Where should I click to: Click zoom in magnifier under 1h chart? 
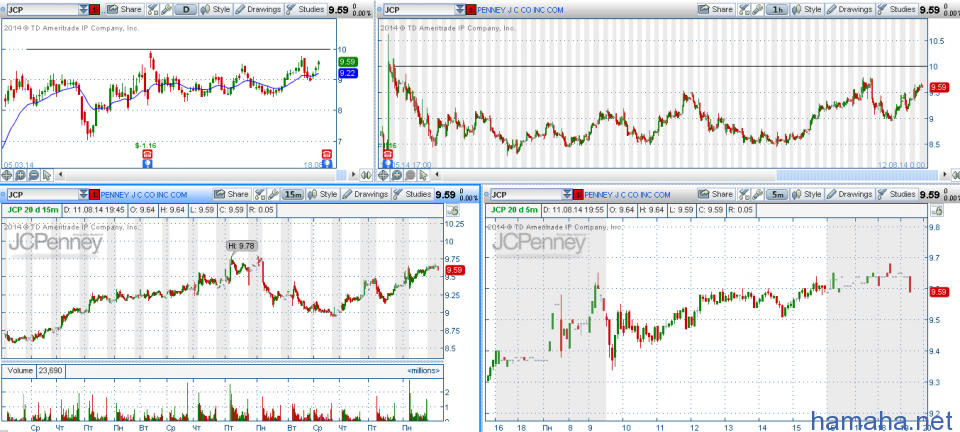pyautogui.click(x=396, y=175)
